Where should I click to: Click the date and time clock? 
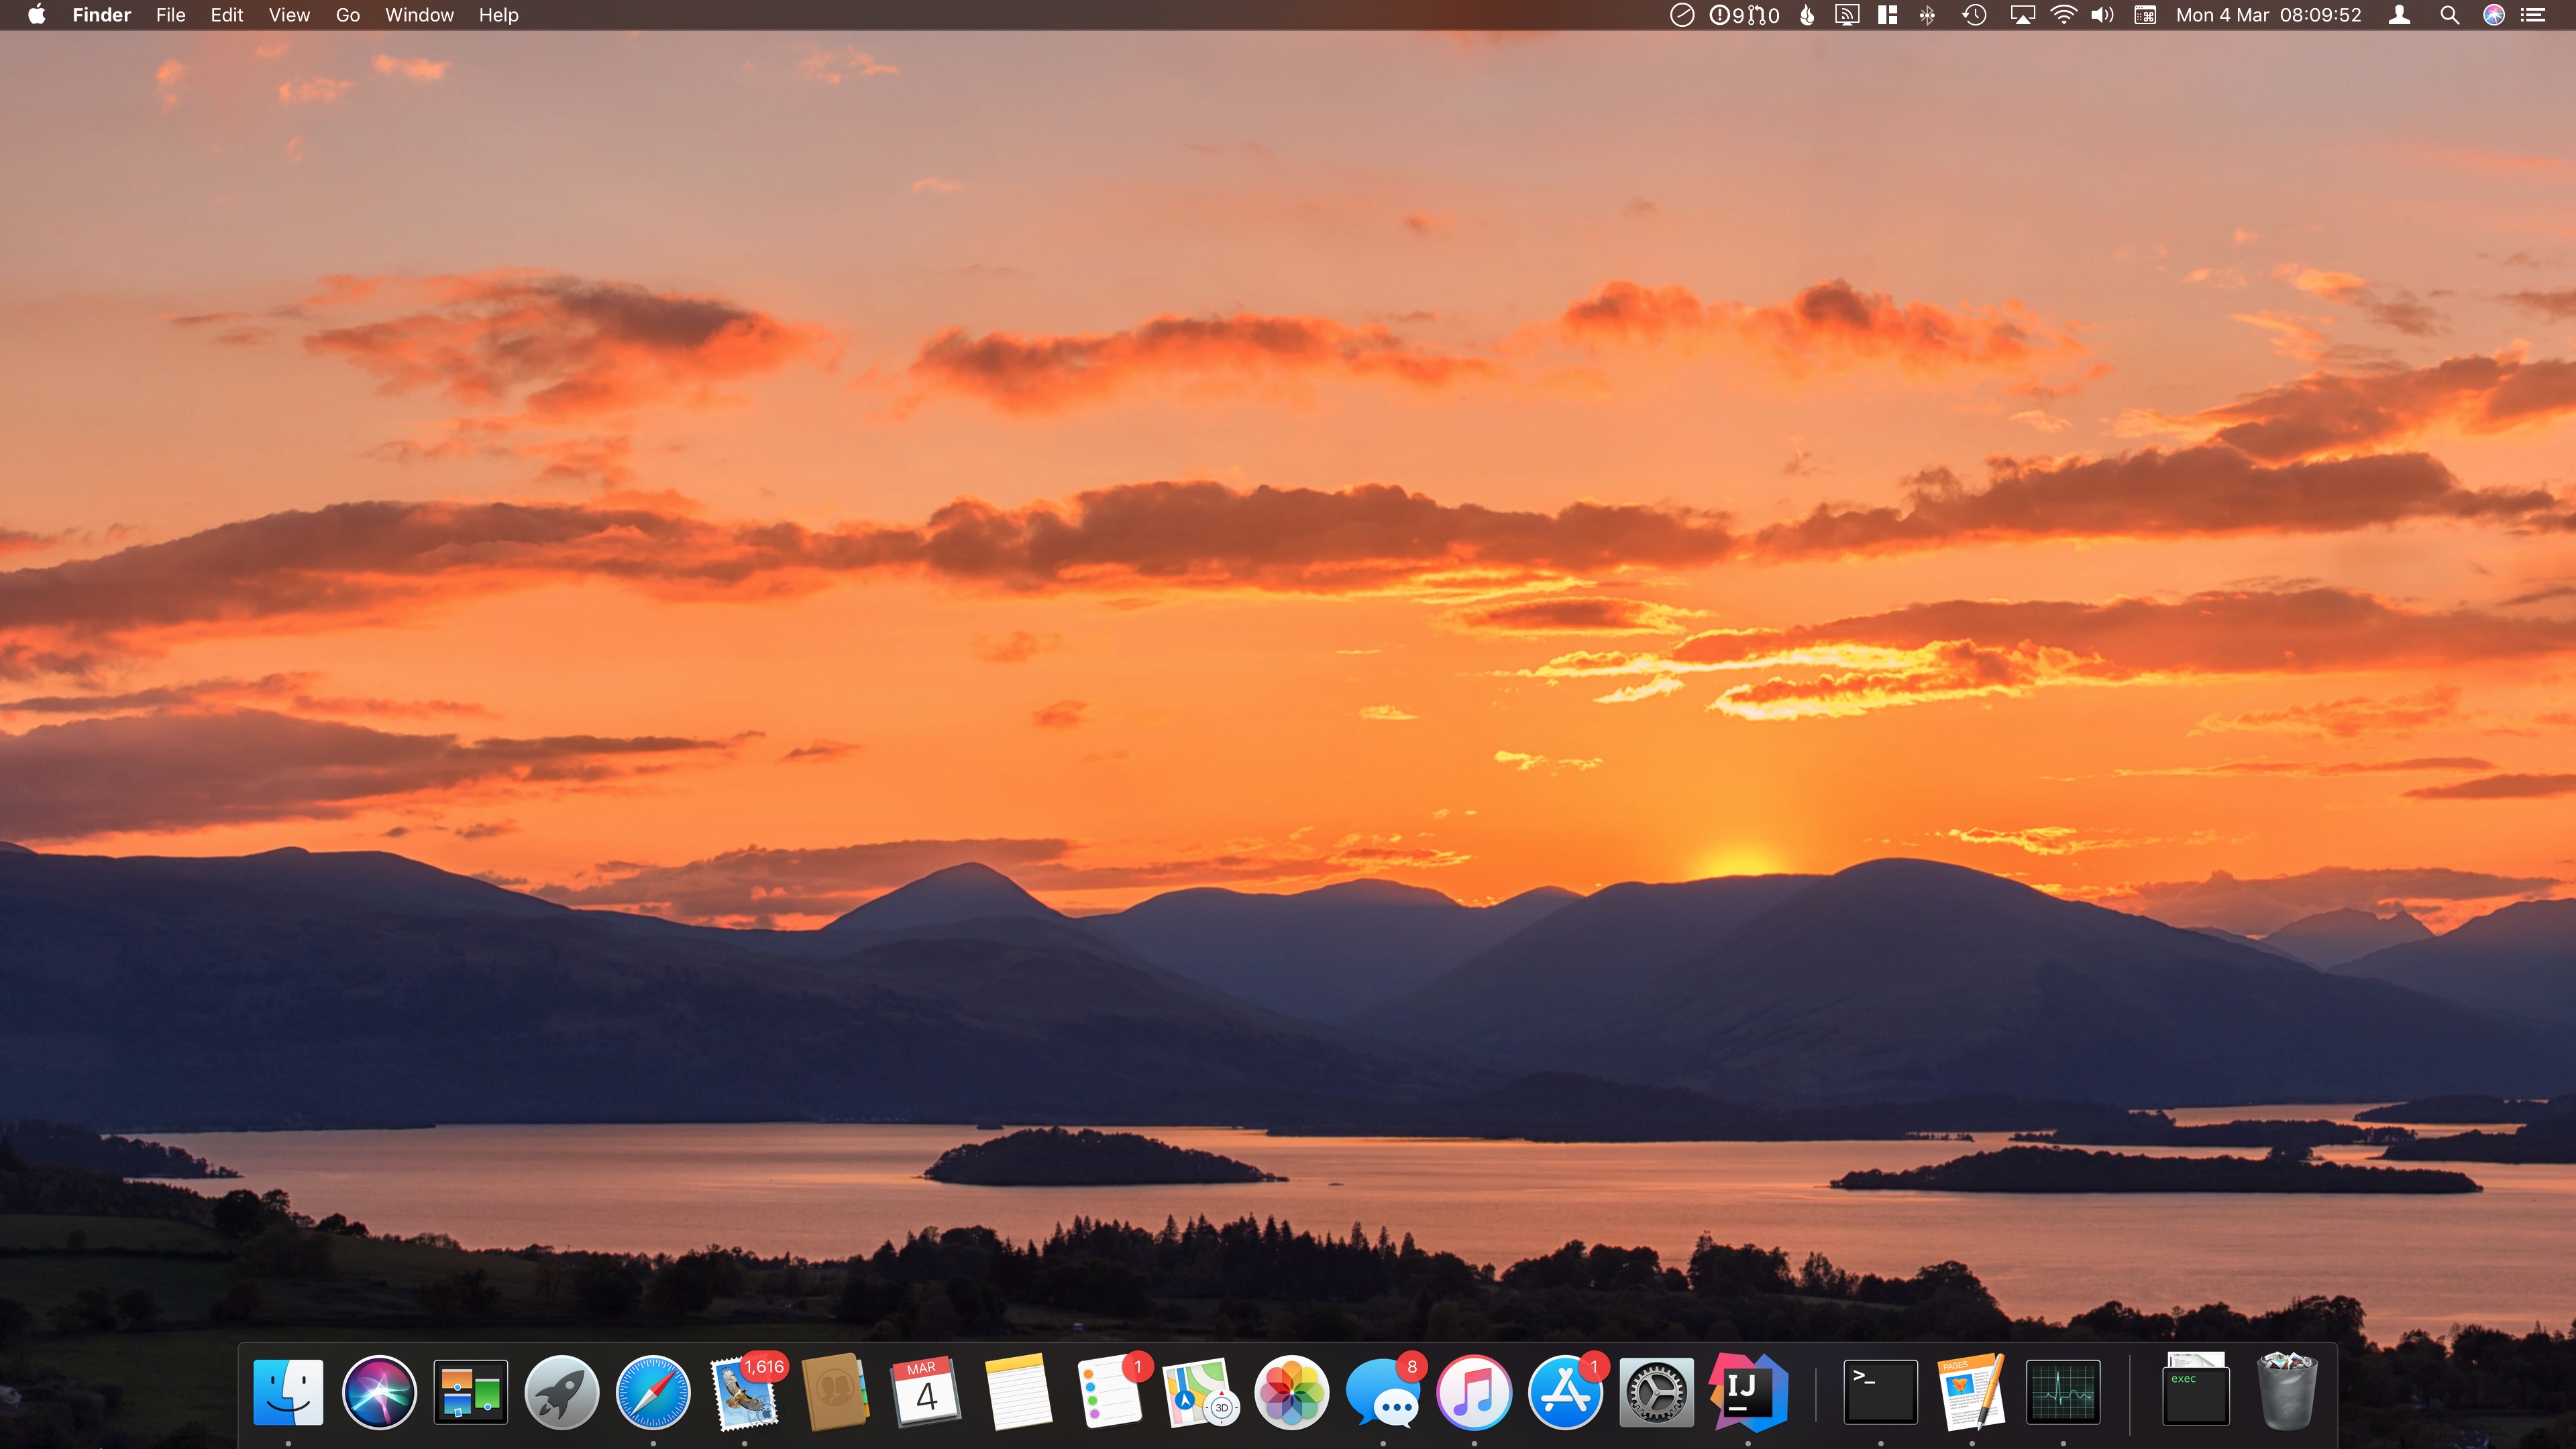[2268, 15]
